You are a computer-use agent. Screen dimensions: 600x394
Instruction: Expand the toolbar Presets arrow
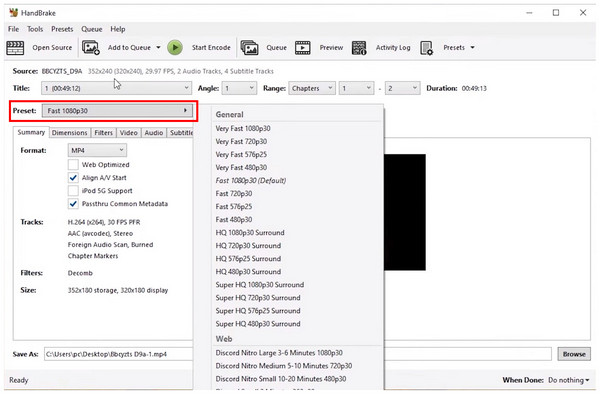(473, 48)
